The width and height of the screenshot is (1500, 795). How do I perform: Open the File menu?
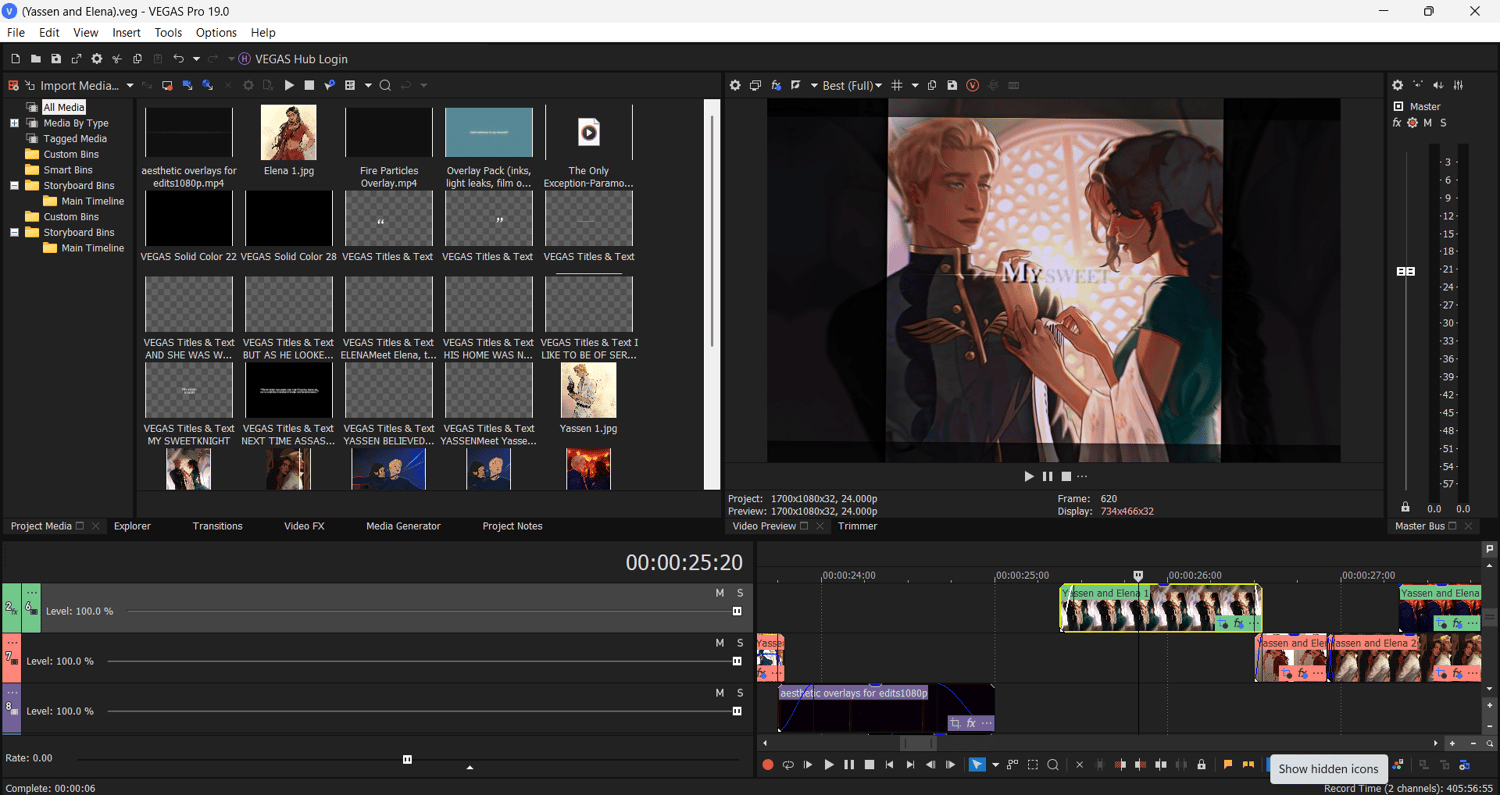16,33
